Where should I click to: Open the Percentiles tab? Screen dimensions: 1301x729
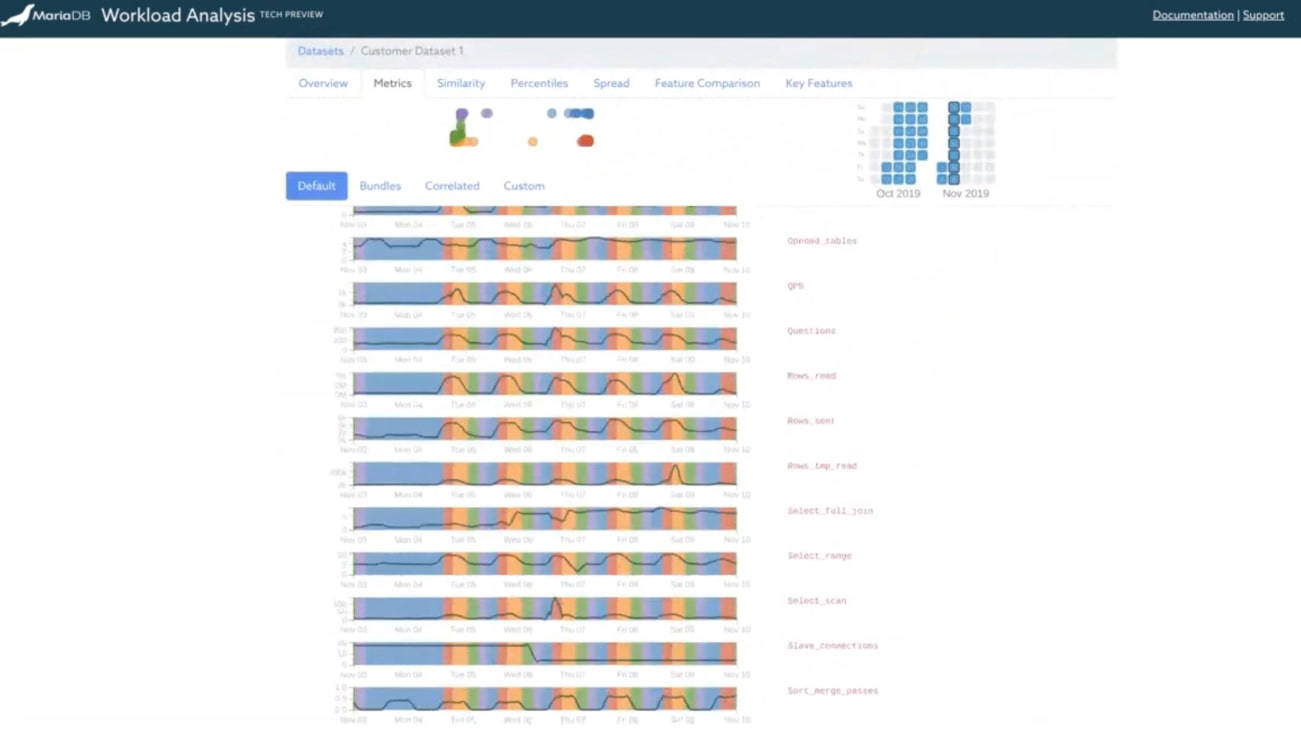539,83
